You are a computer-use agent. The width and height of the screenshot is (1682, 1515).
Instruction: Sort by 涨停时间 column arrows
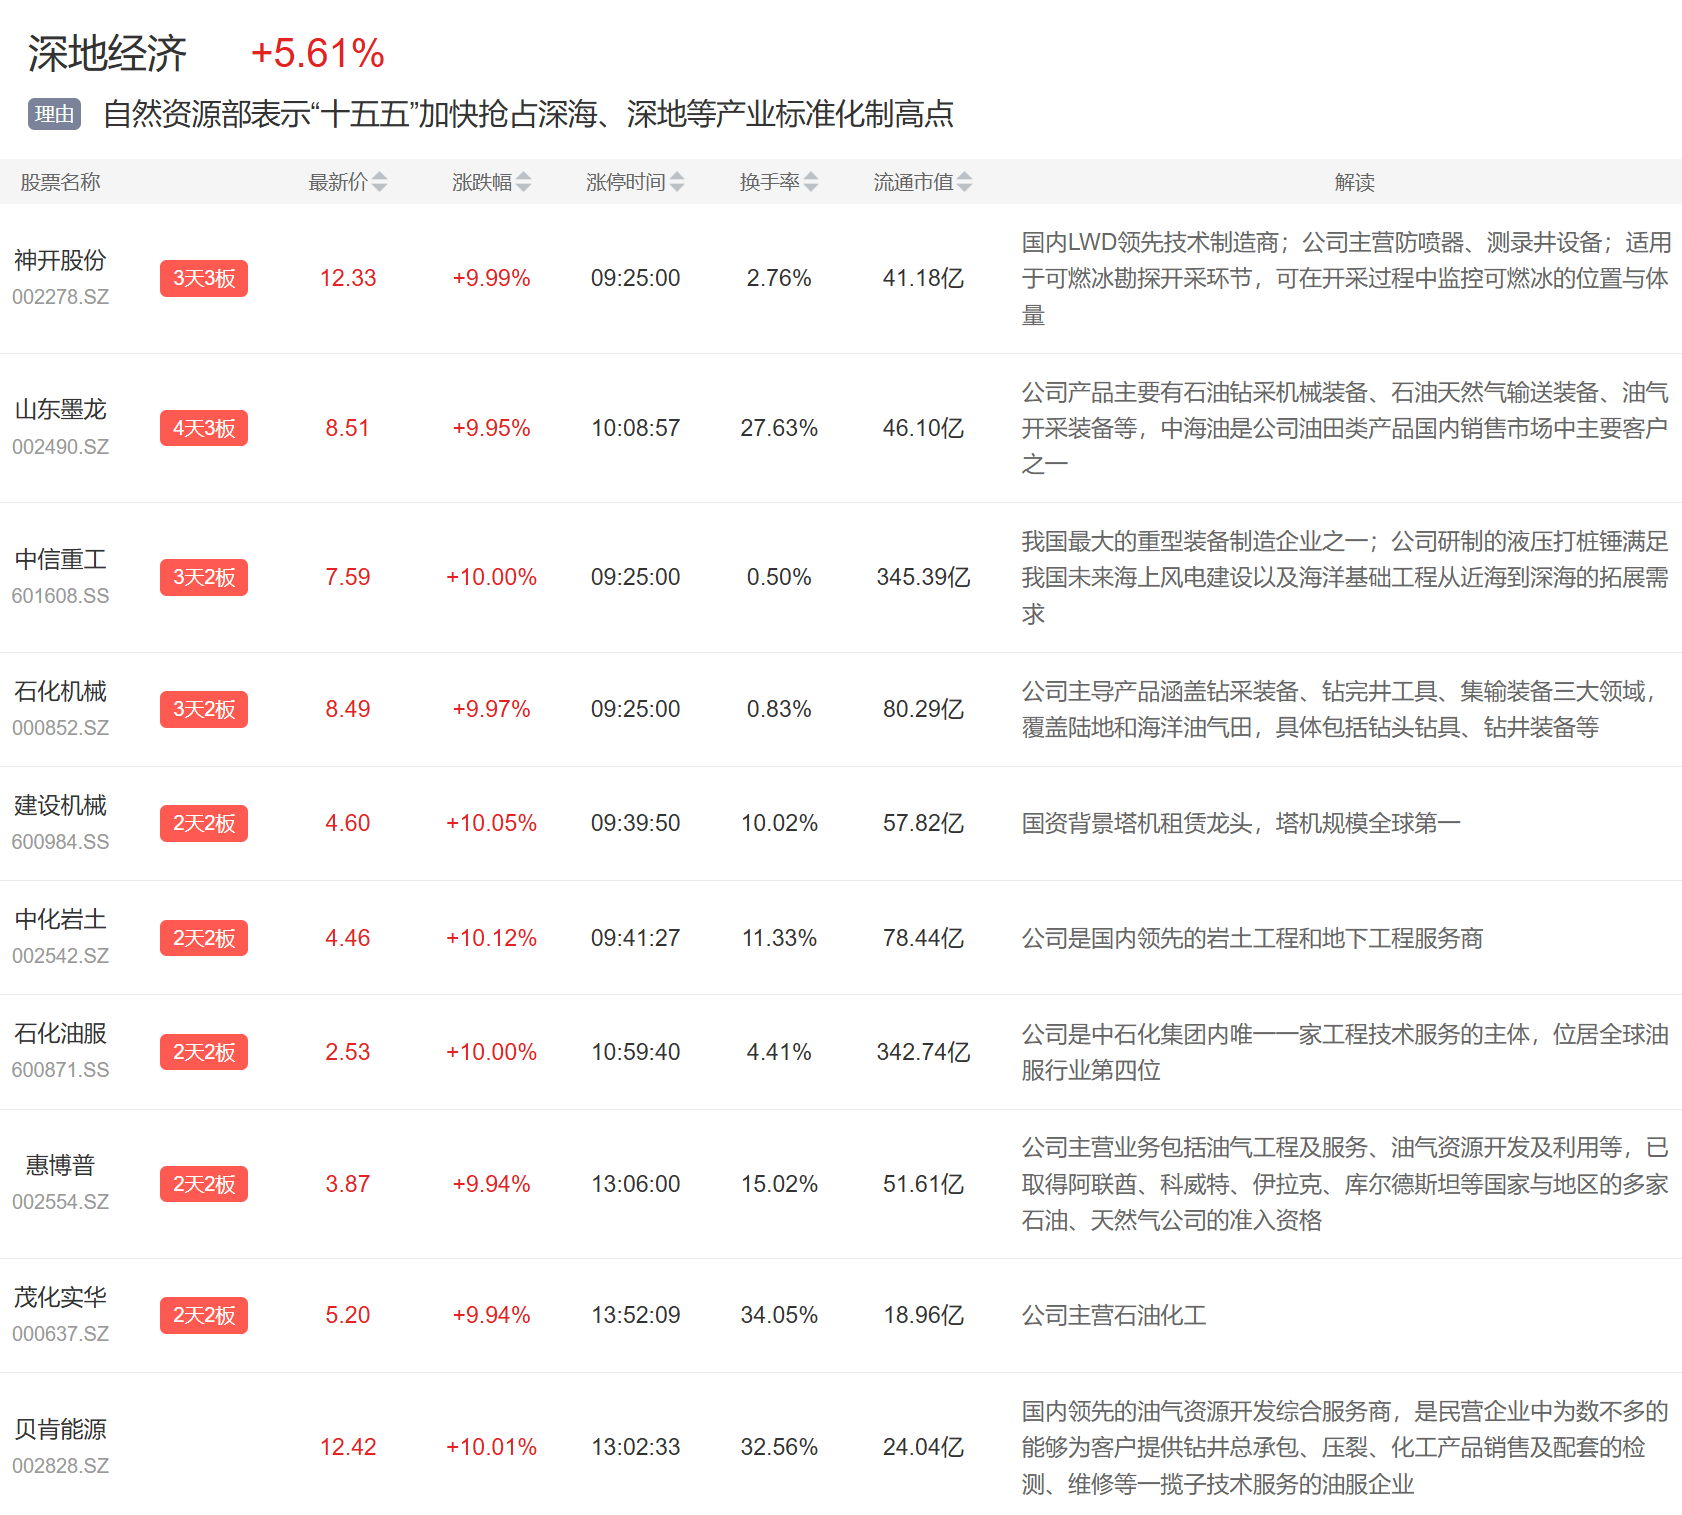677,182
